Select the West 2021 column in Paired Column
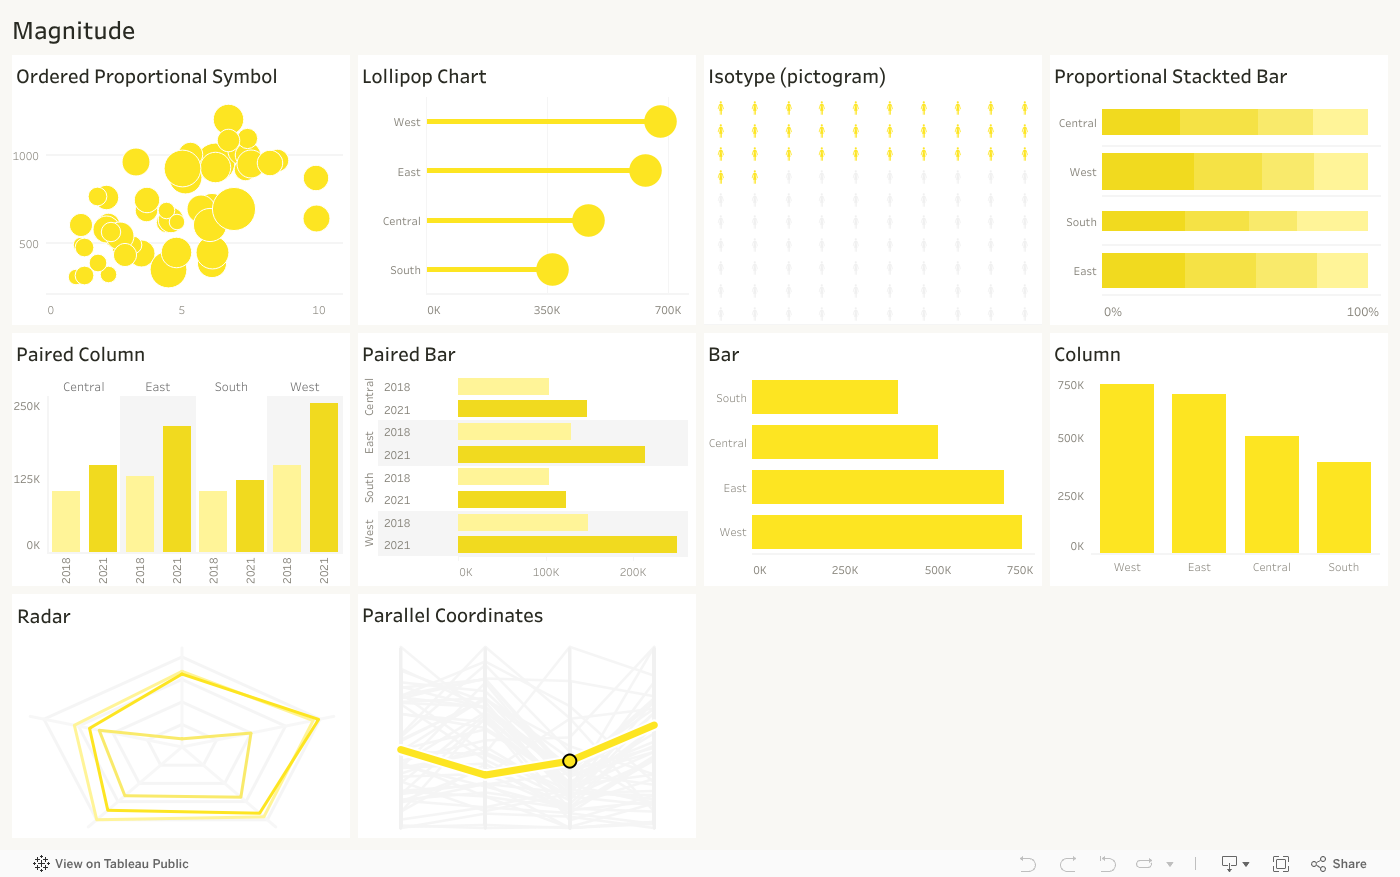 (x=324, y=477)
